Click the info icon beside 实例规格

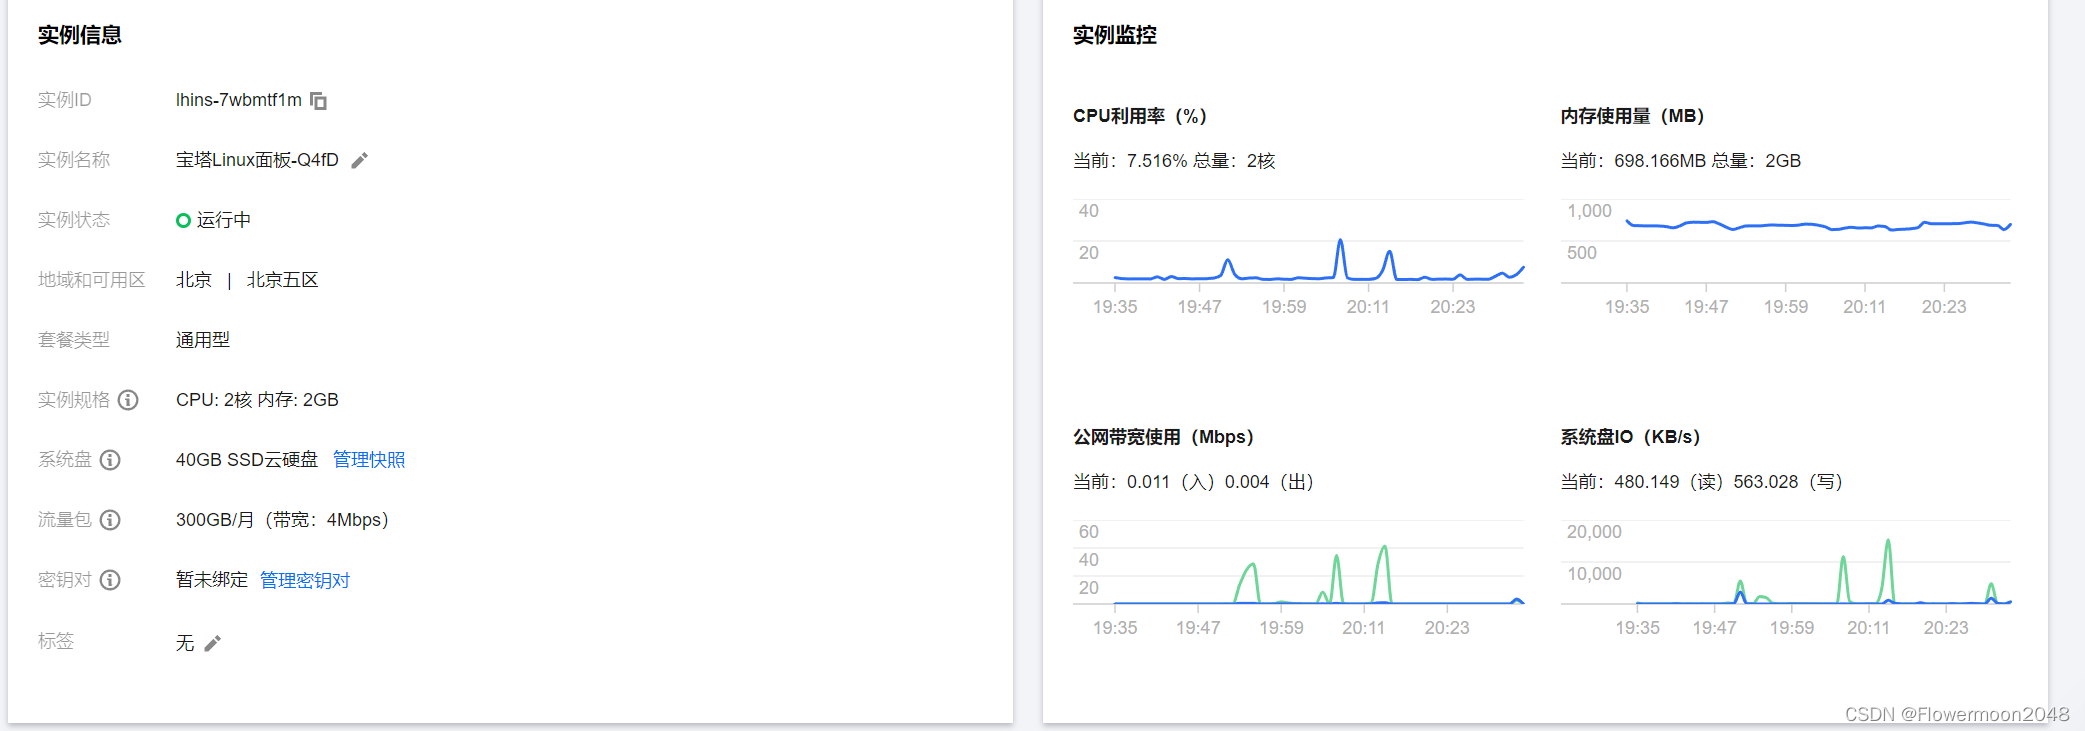[x=128, y=400]
